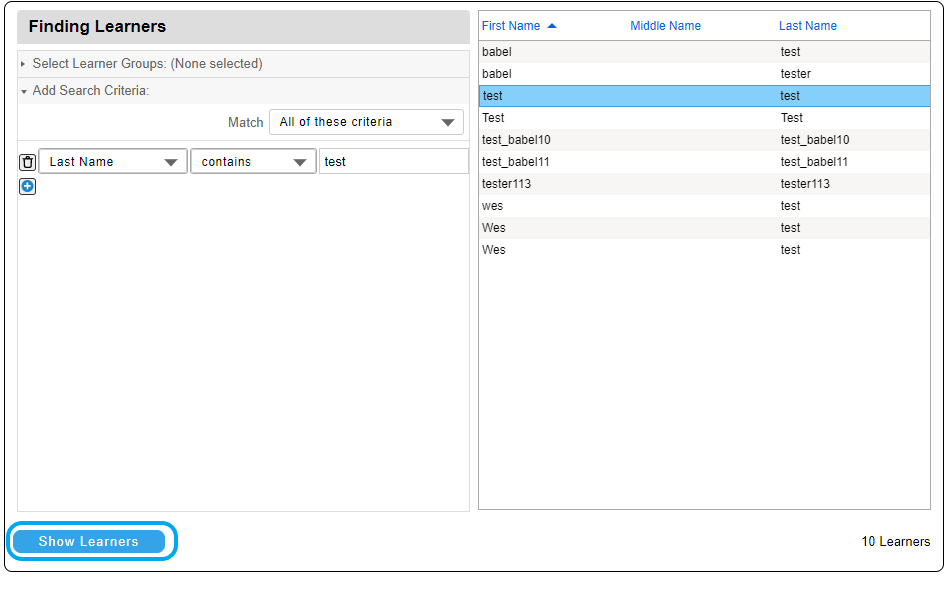The height and width of the screenshot is (590, 952).
Task: Open the contains operator dropdown
Action: tap(253, 161)
